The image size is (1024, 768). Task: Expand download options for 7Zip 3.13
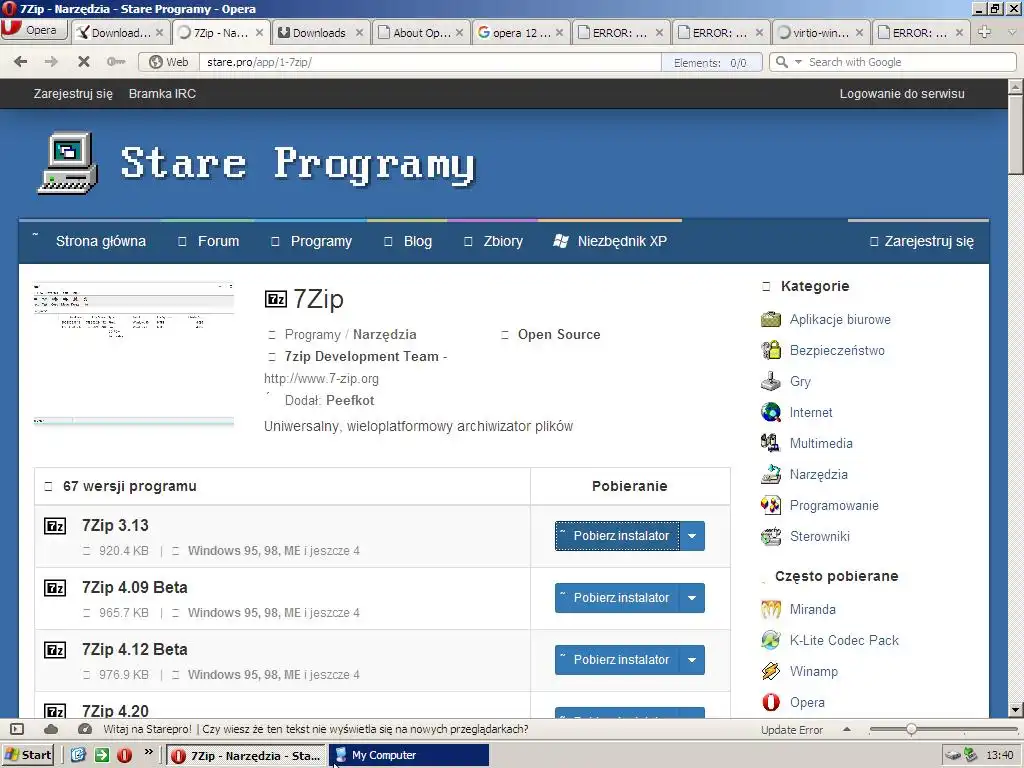[692, 536]
